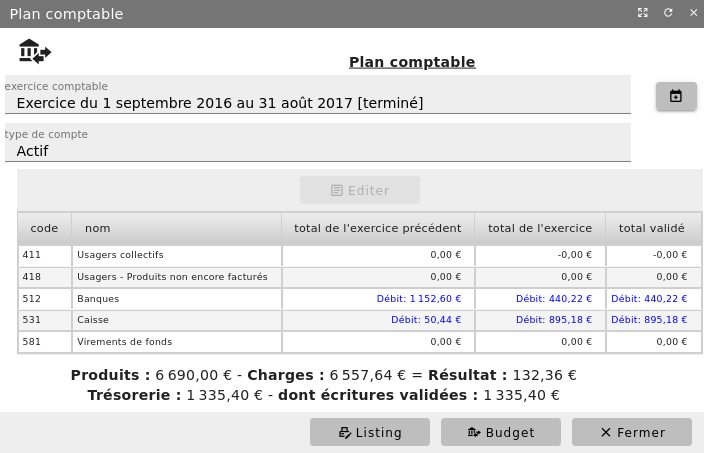Select the 531 Caisse account row
This screenshot has height=453, width=704.
176,320
